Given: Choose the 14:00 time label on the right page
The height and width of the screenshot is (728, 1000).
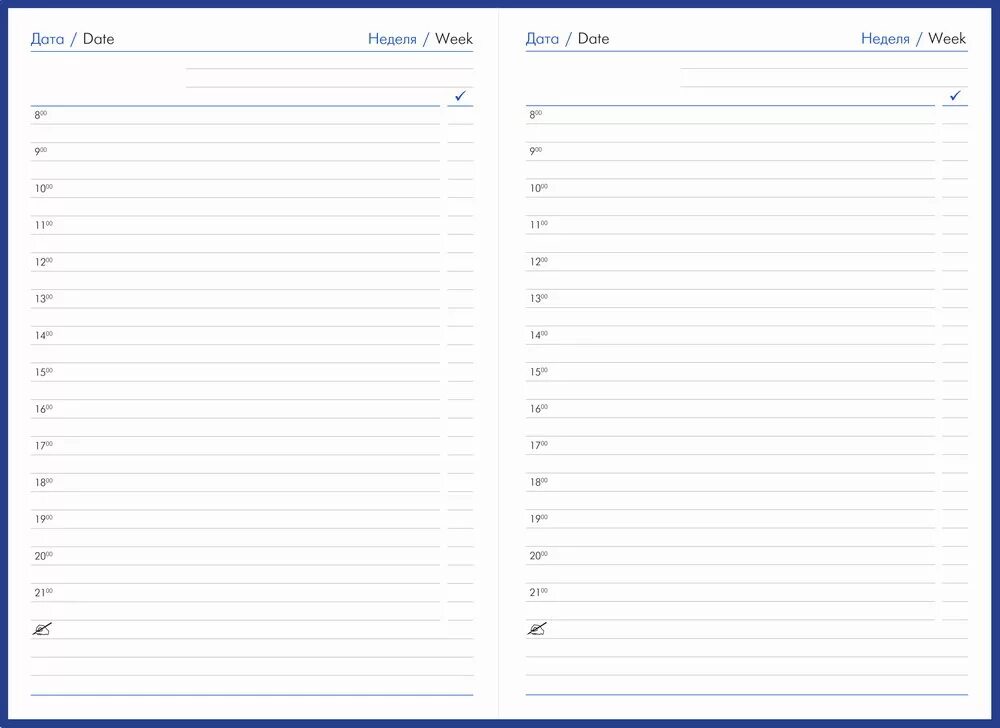Looking at the screenshot, I should click(x=538, y=335).
